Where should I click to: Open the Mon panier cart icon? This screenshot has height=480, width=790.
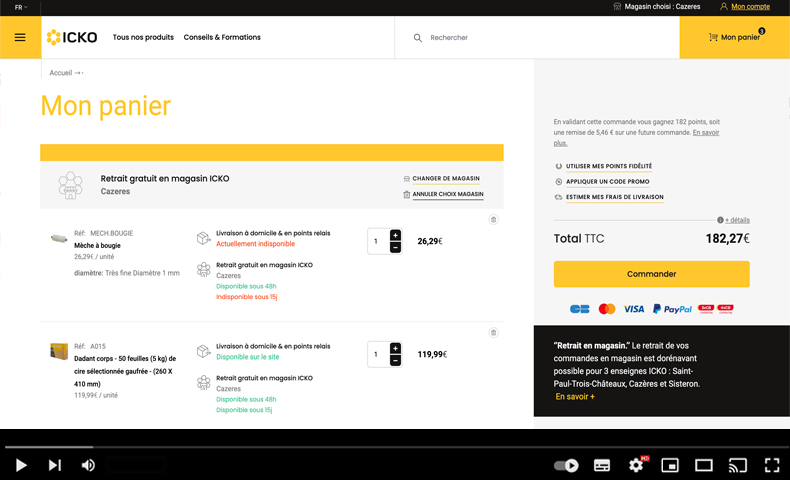(x=713, y=37)
